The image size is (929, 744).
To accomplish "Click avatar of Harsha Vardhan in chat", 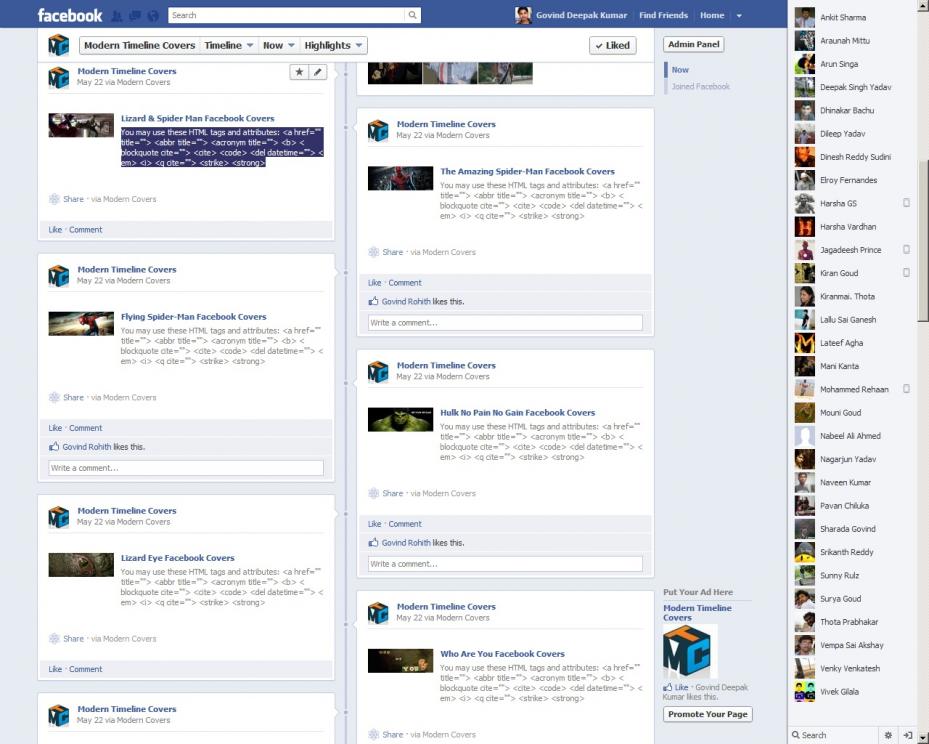I will coord(805,227).
